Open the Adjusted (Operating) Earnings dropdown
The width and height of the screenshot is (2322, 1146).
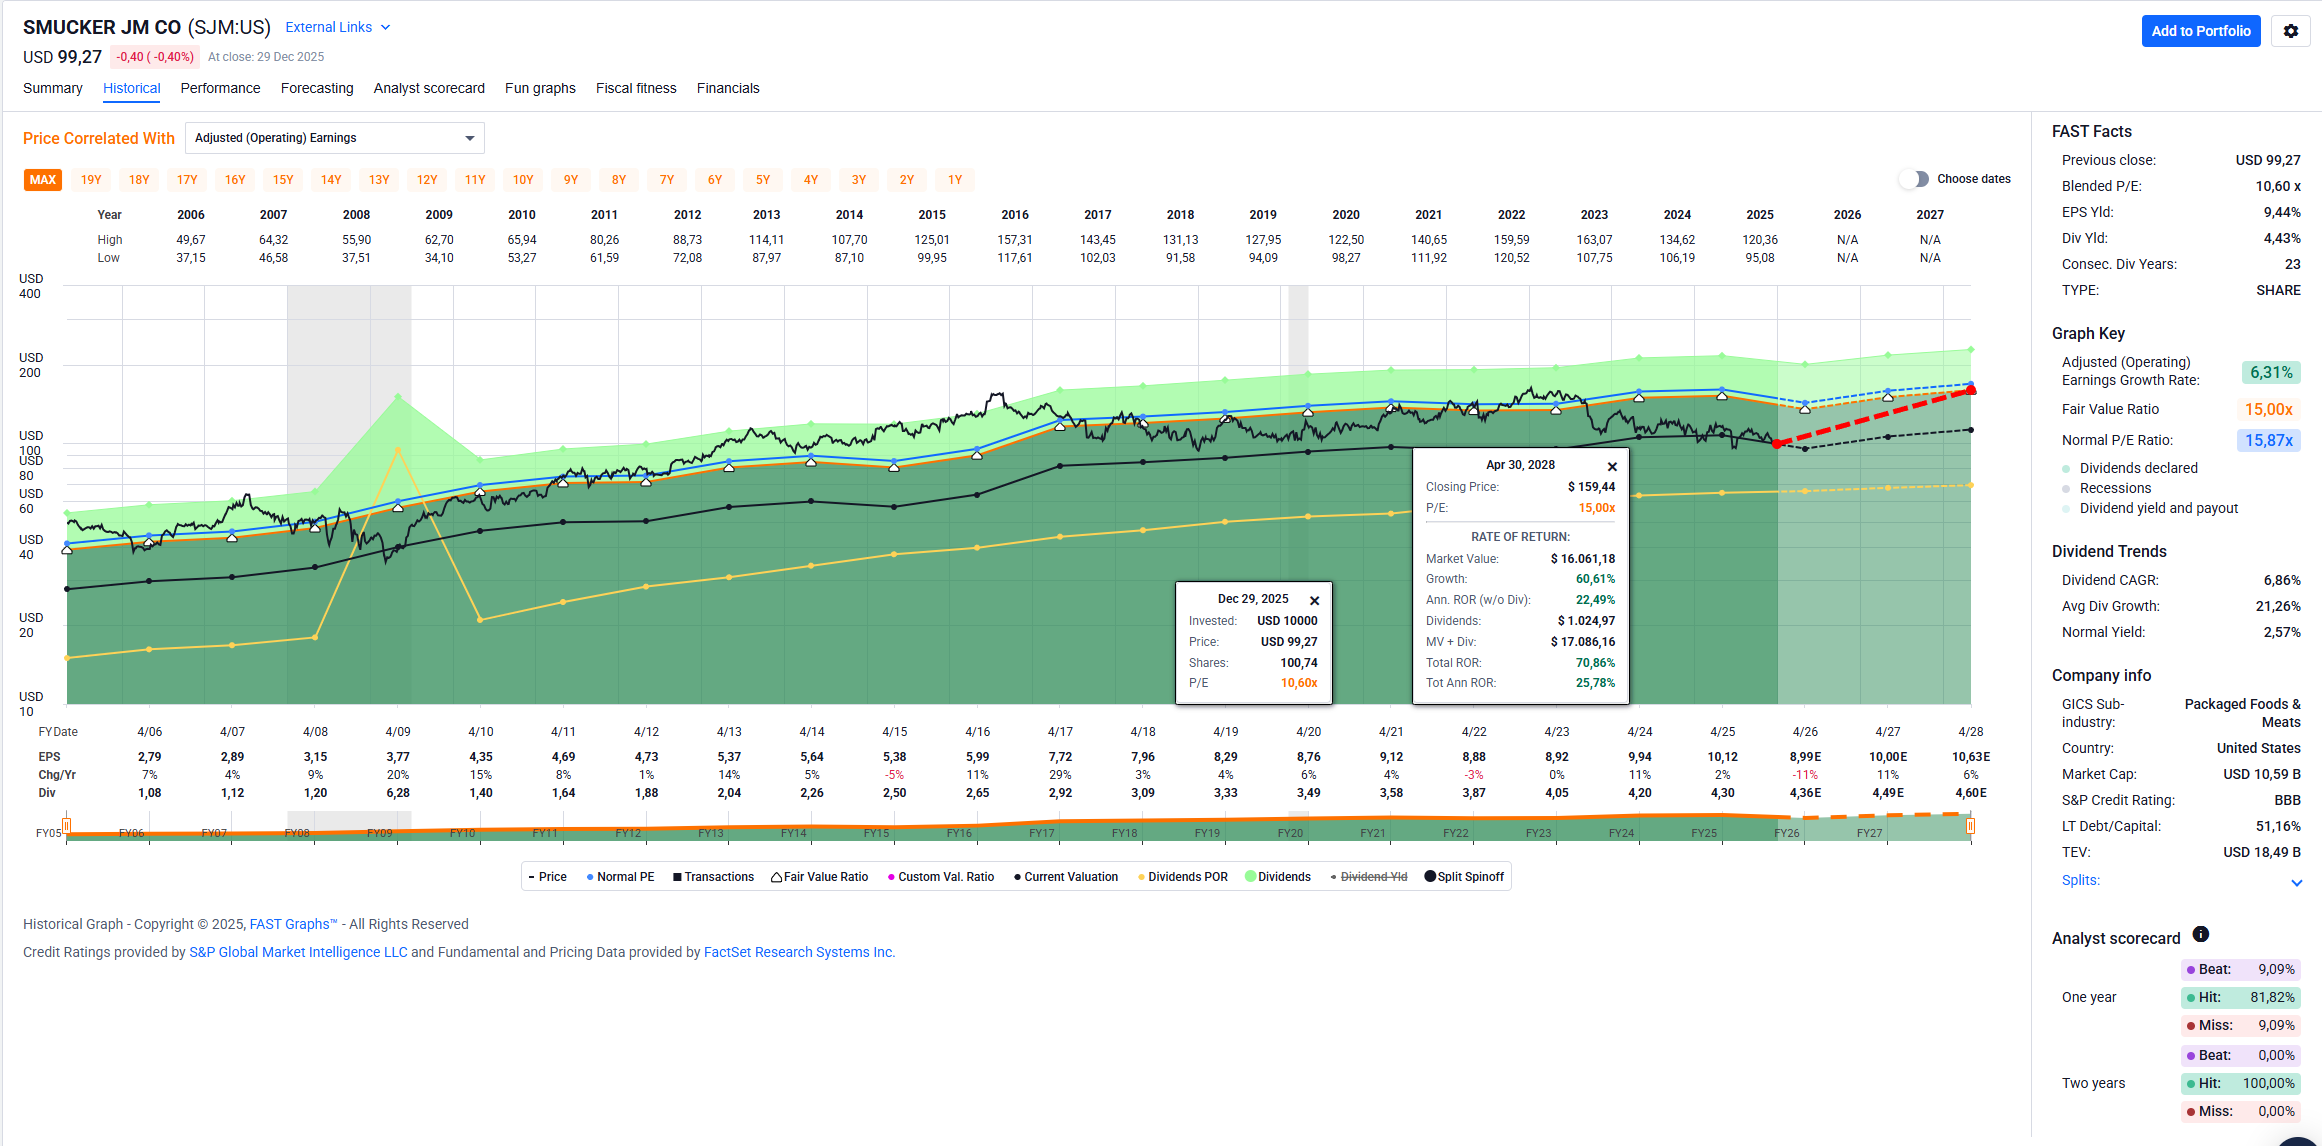(334, 138)
